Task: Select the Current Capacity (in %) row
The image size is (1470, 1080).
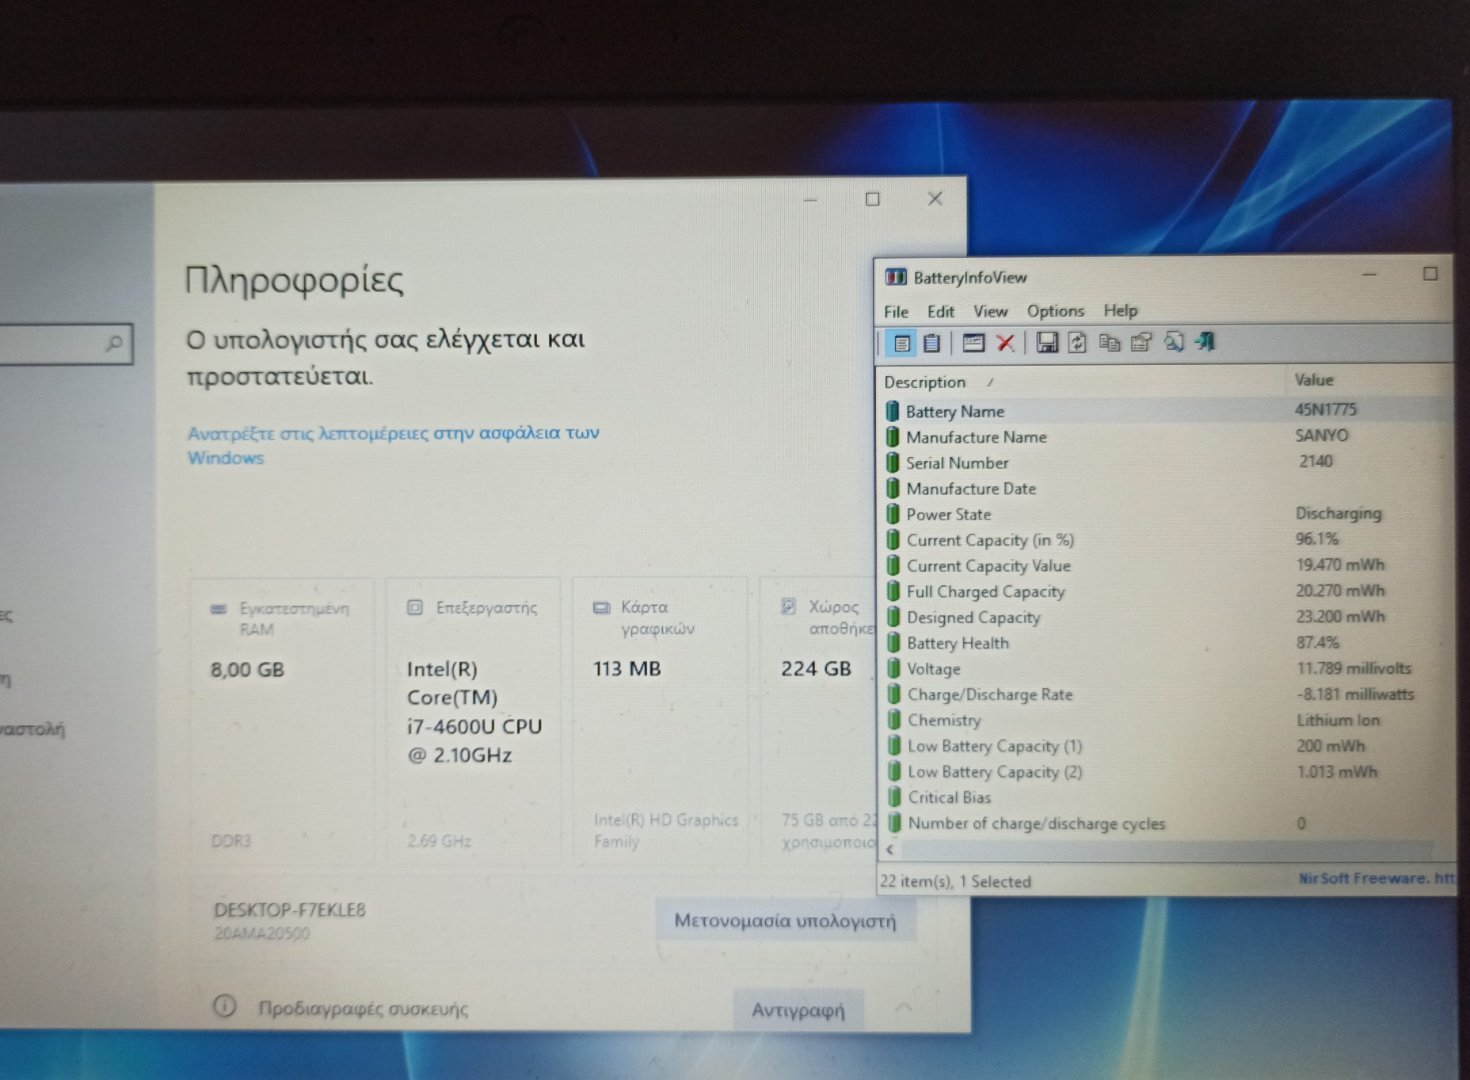Action: point(1166,540)
